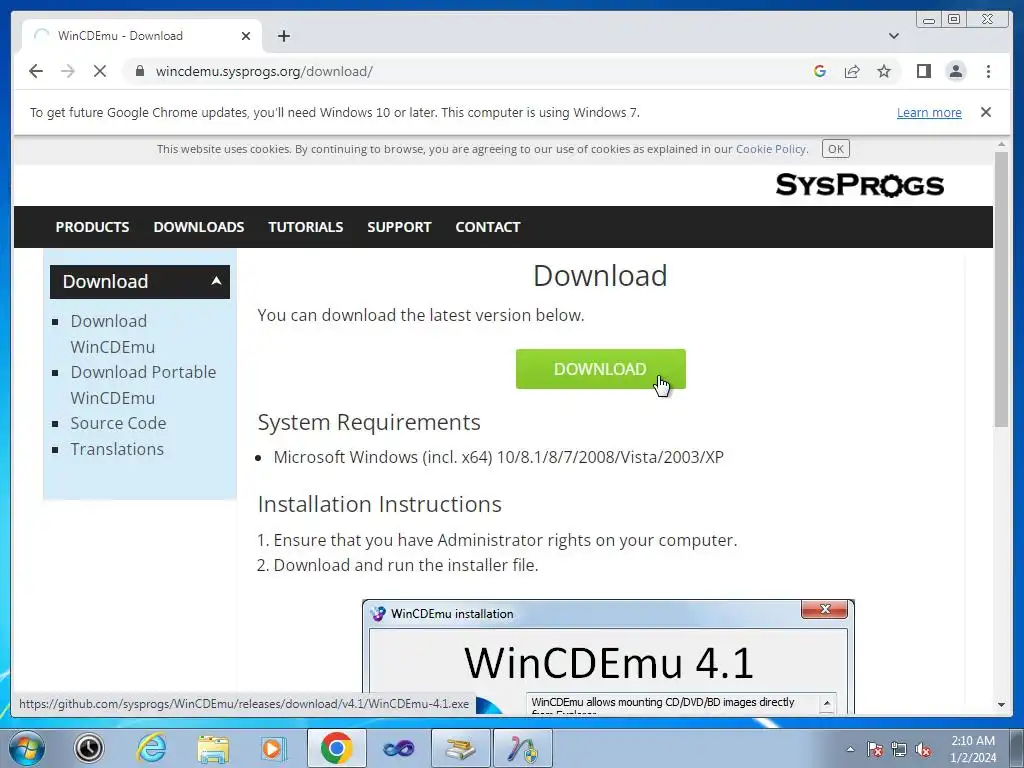Open Windows Media Player in taskbar
1024x768 pixels.
(274, 748)
